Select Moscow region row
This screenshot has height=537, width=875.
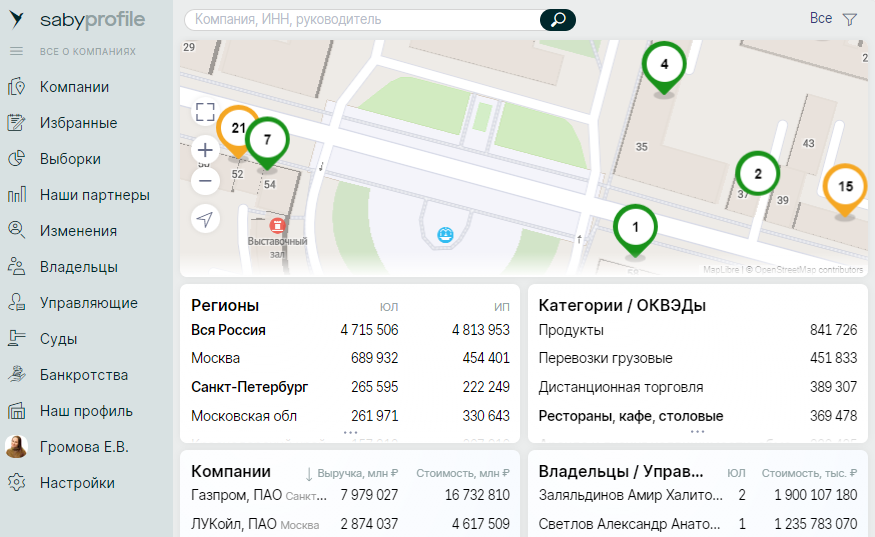(216, 358)
